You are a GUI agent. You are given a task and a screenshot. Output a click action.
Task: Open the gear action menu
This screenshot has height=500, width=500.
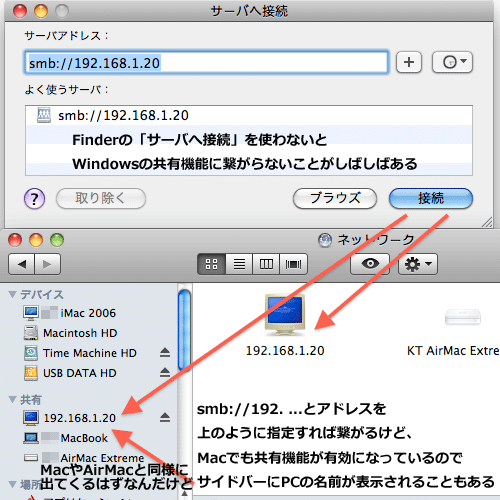(418, 264)
